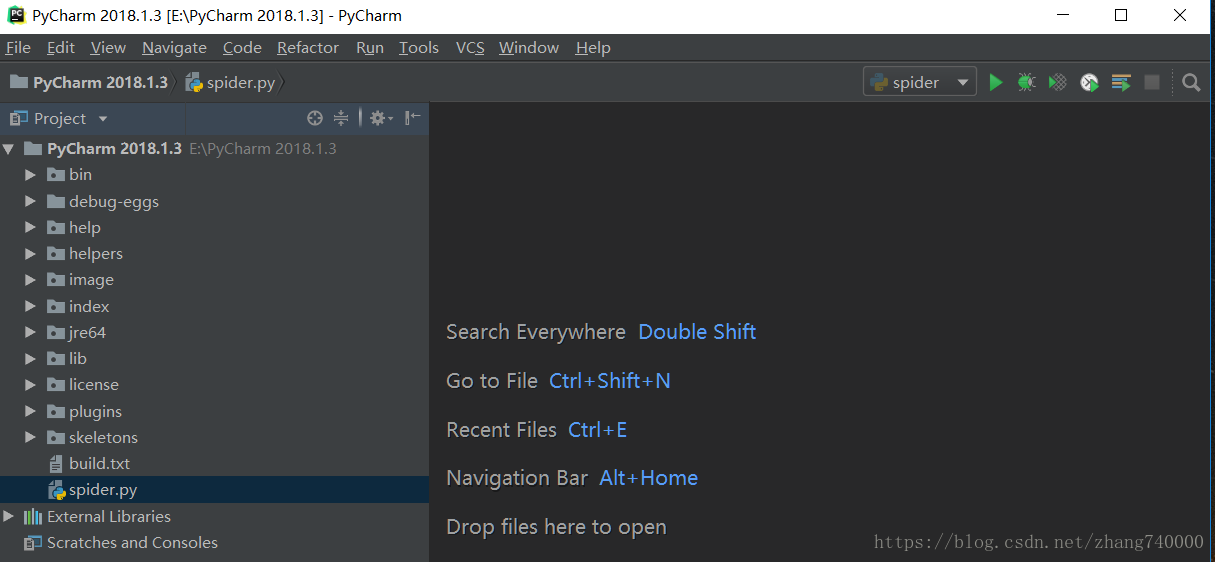Click the Ctrl+E shortcut text

598,430
